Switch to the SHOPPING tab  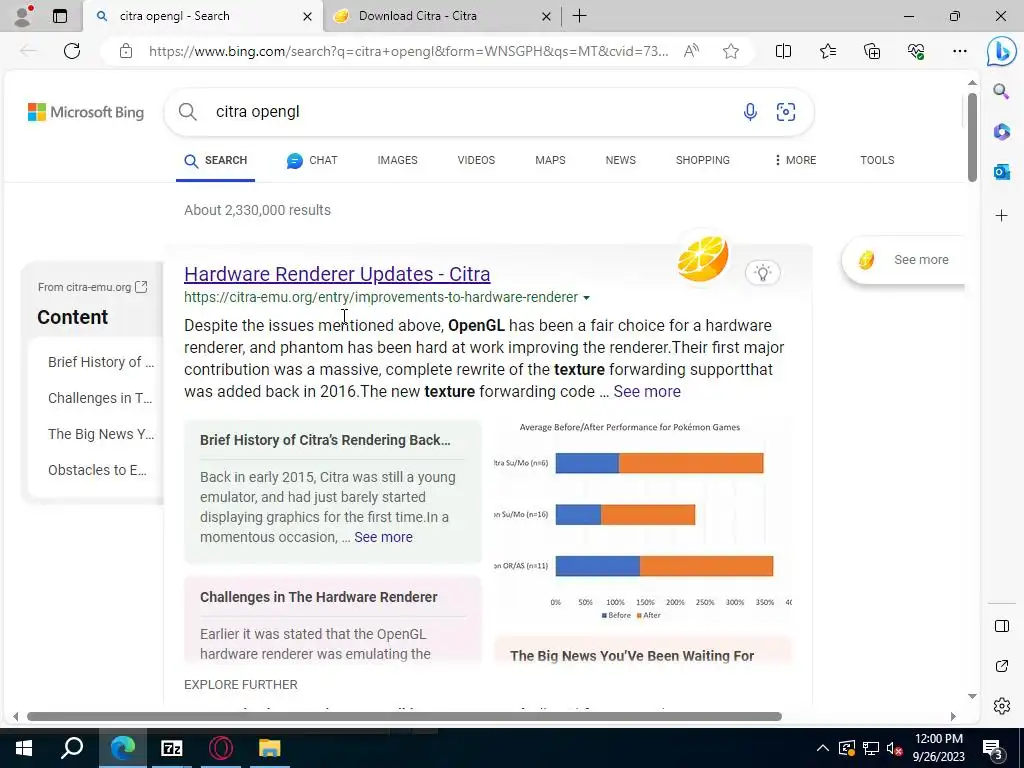(703, 160)
